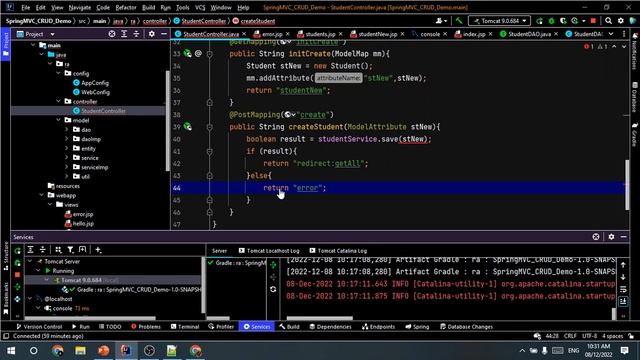Open File Explorer from taskbar
Image resolution: width=640 pixels, height=360 pixels.
pyautogui.click(x=80, y=351)
